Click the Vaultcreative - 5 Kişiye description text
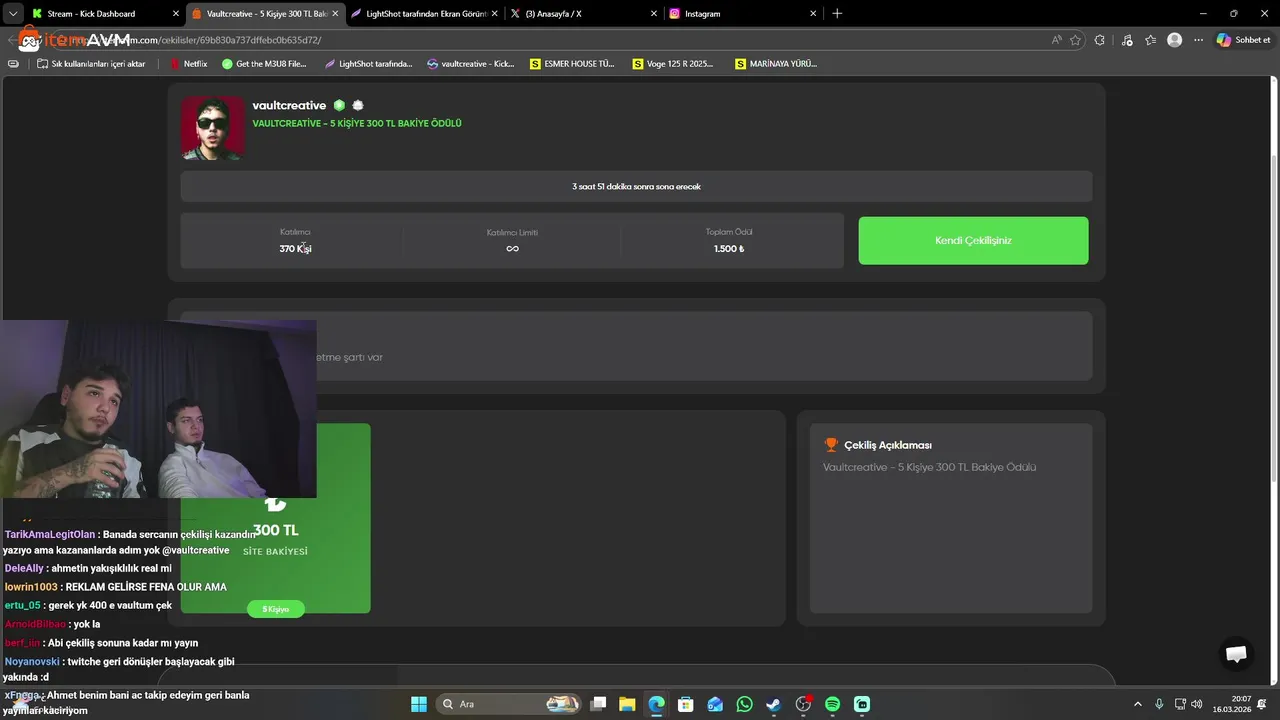1280x720 pixels. pos(929,467)
